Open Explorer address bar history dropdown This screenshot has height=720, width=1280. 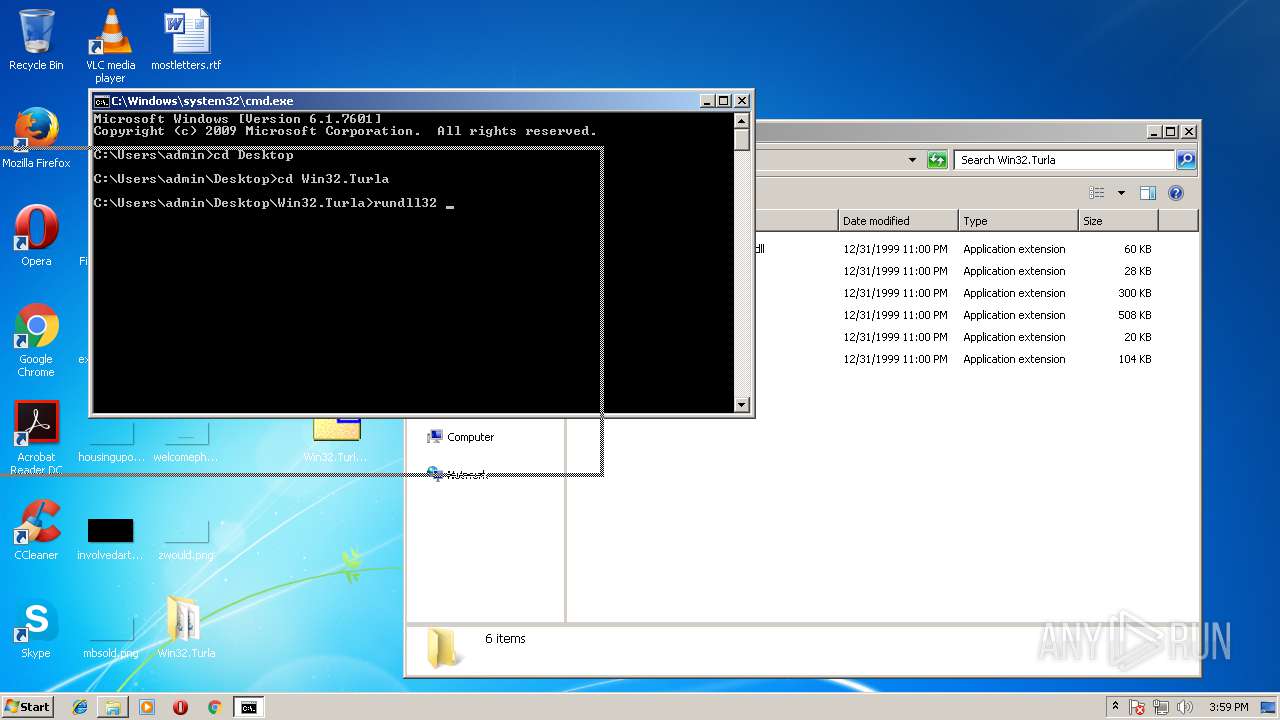tap(912, 160)
